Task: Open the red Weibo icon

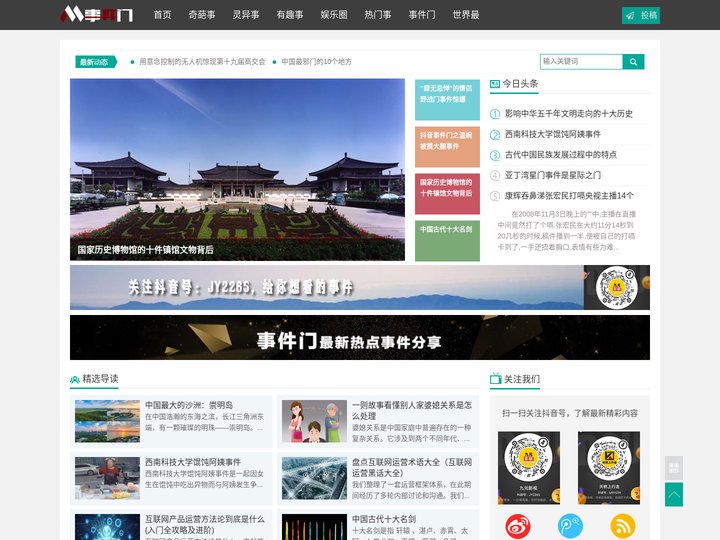Action: 518,526
